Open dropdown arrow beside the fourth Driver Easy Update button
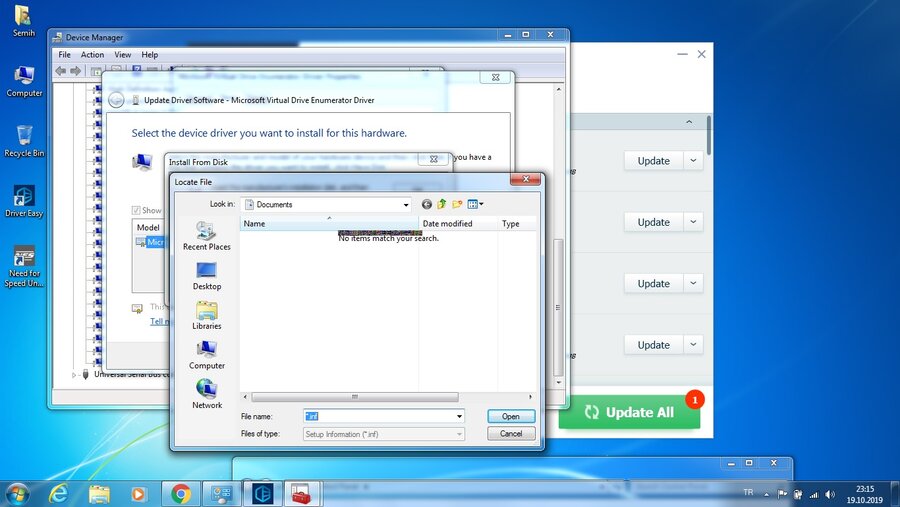This screenshot has width=900, height=507. pyautogui.click(x=693, y=345)
